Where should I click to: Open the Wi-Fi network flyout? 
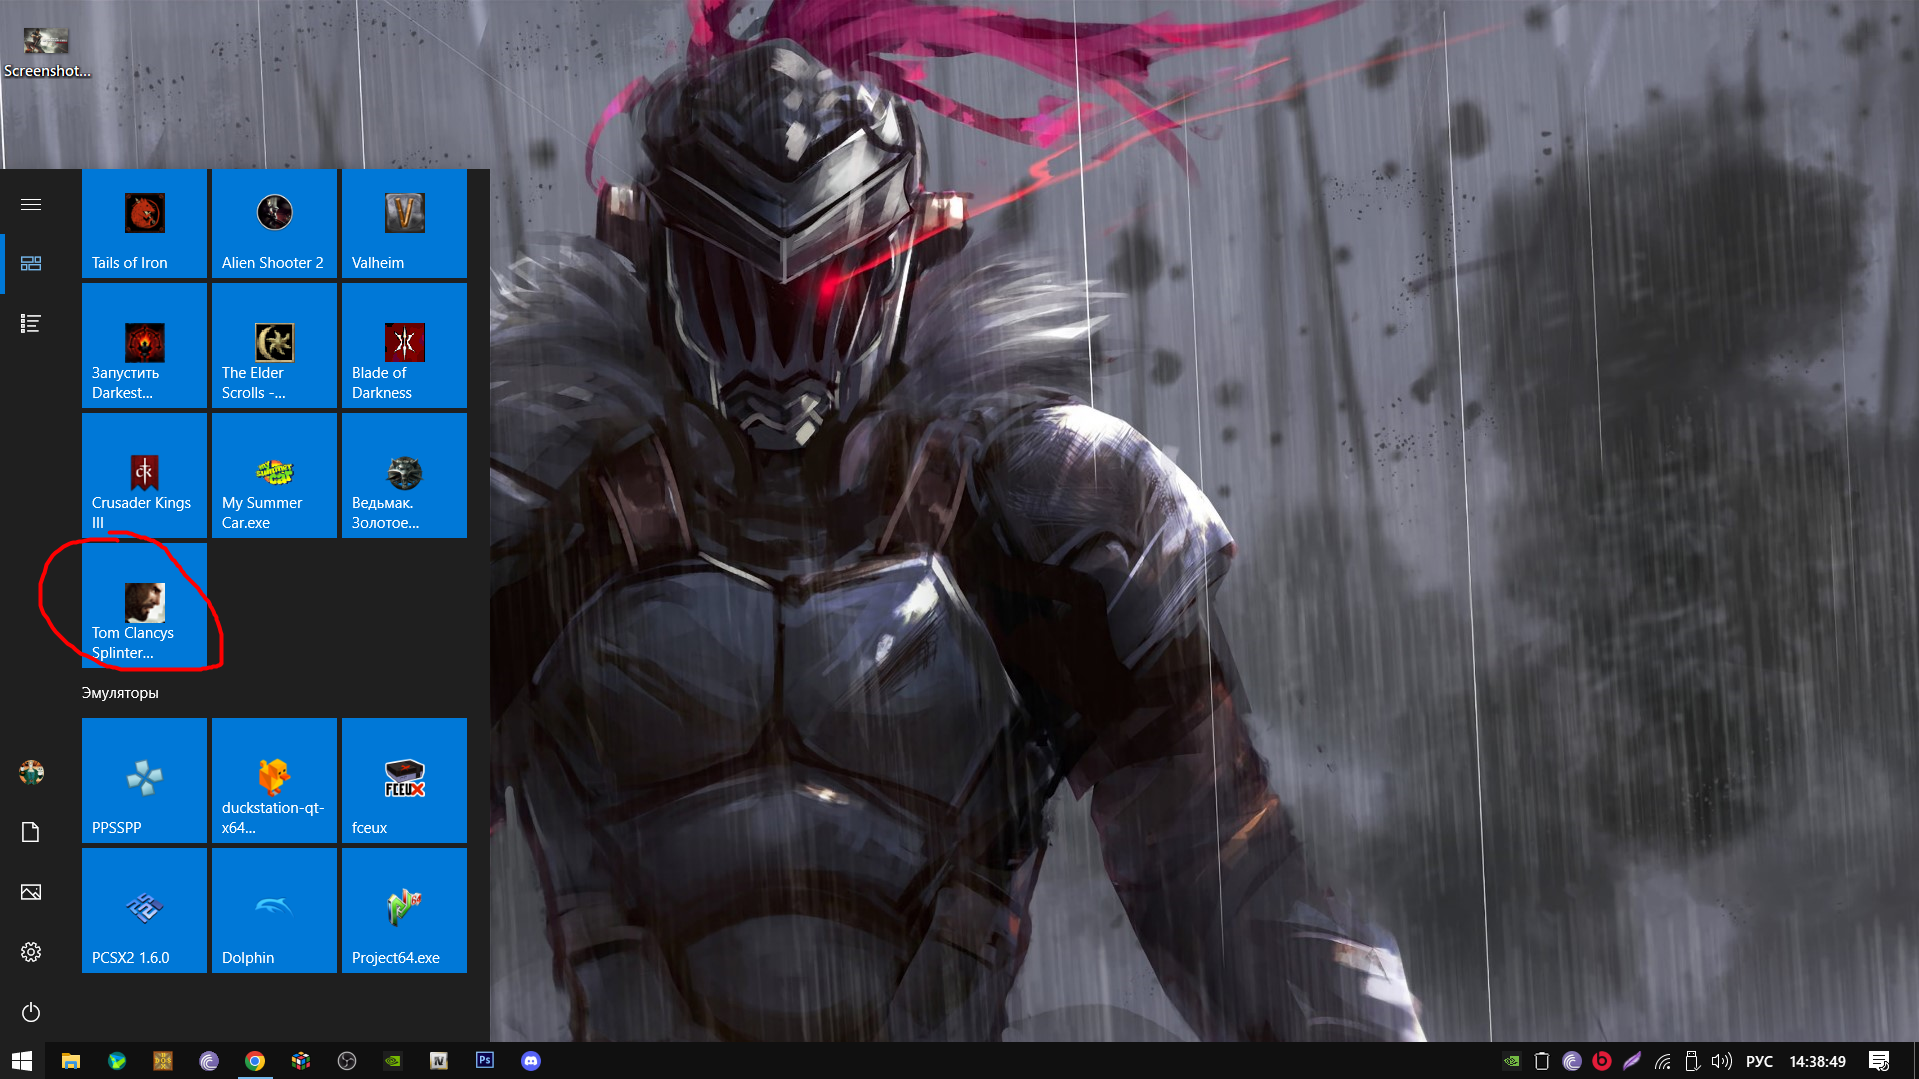(x=1662, y=1061)
